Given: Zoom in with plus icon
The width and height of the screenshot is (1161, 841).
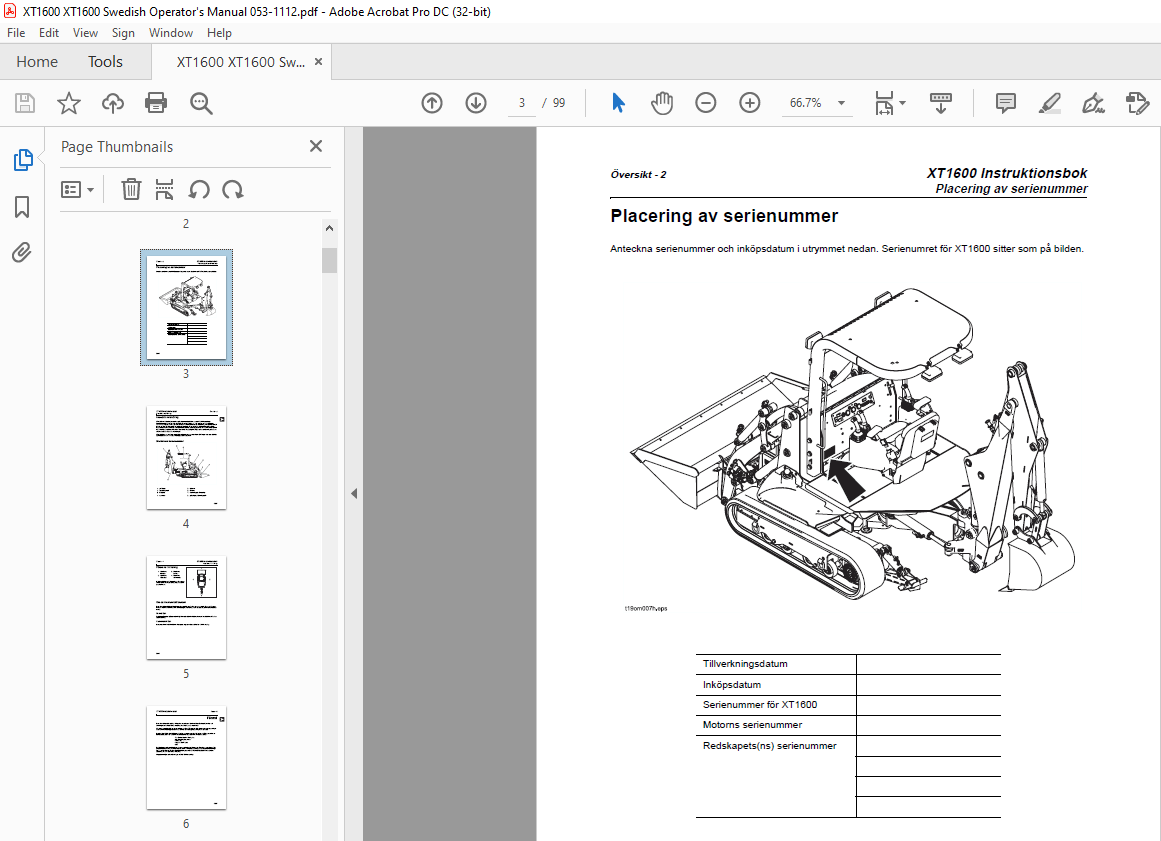Looking at the screenshot, I should pyautogui.click(x=750, y=103).
